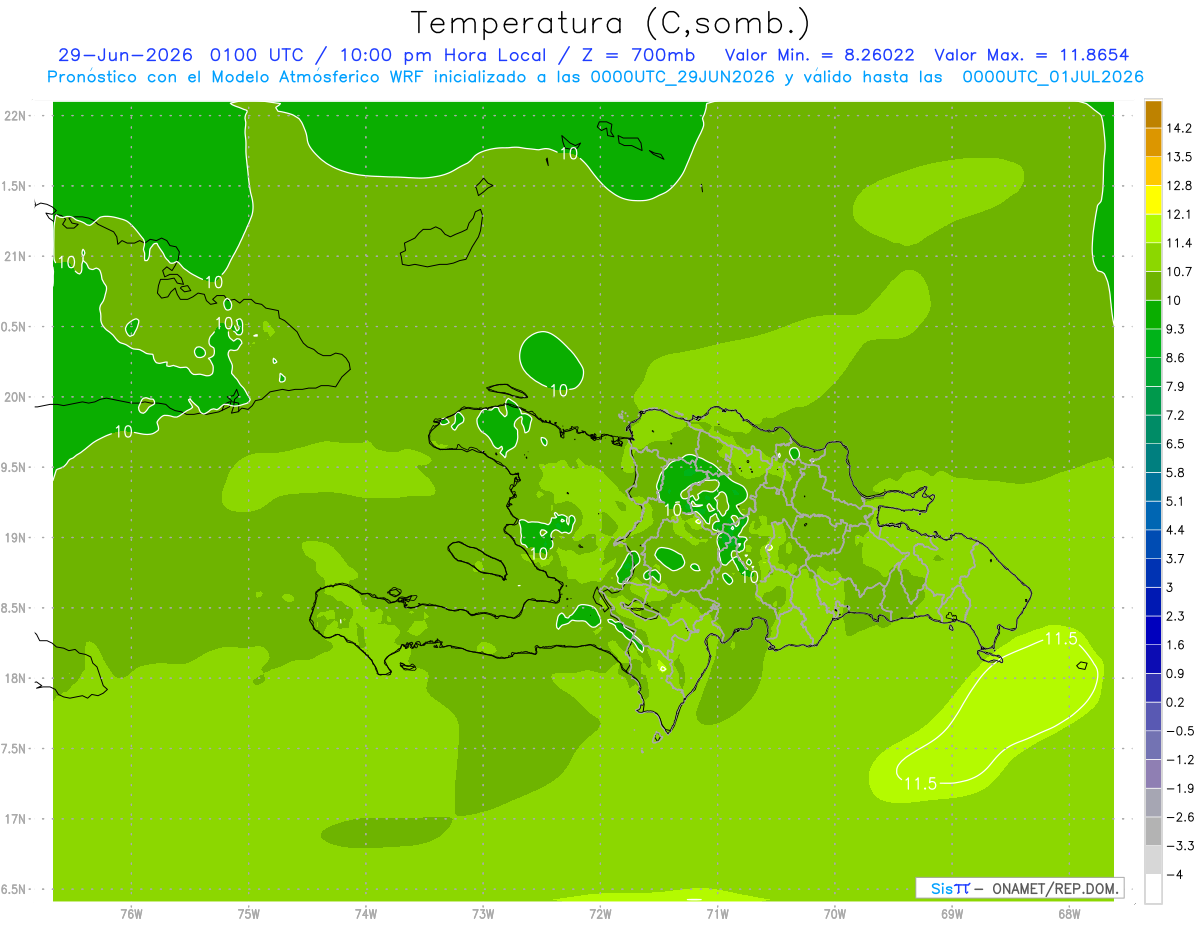Click the "10.7" colorbar value
This screenshot has width=1200, height=927.
point(1179,272)
